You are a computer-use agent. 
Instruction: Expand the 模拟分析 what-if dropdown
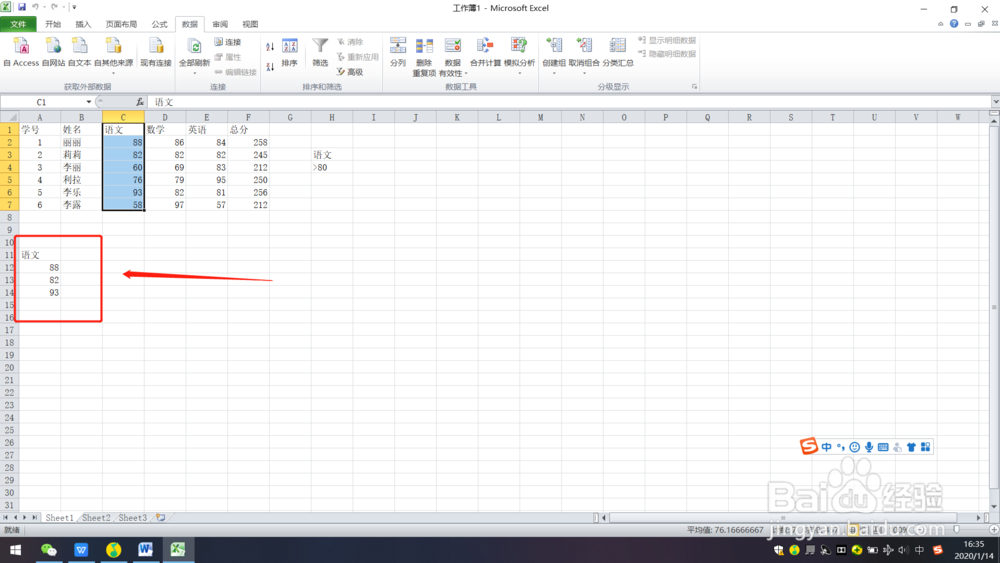pos(519,73)
